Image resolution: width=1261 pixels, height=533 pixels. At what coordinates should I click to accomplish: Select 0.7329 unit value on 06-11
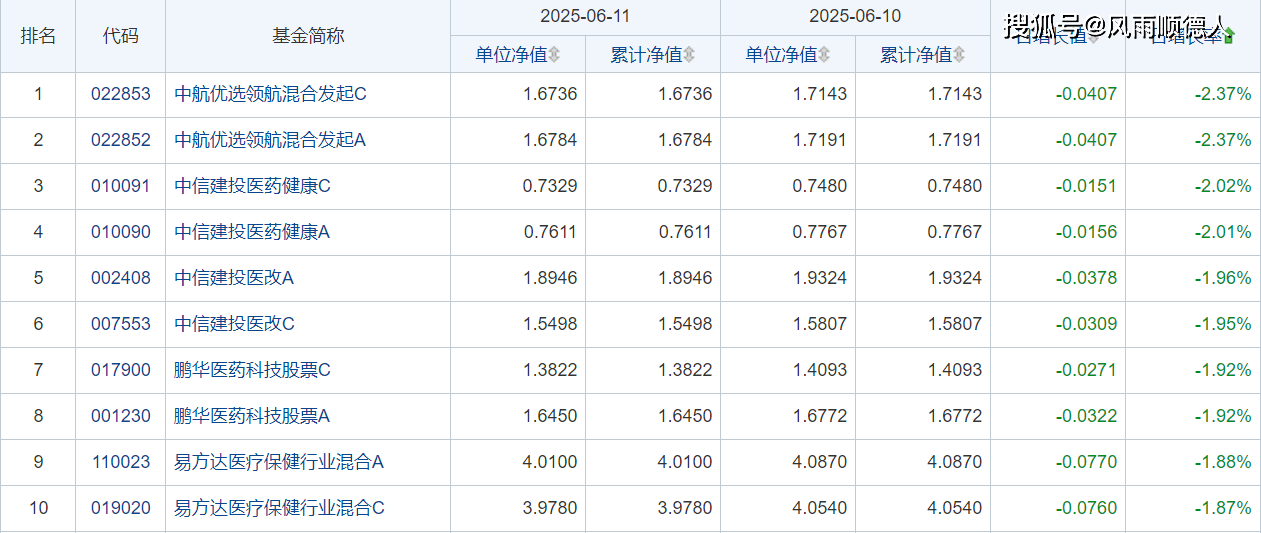[550, 186]
